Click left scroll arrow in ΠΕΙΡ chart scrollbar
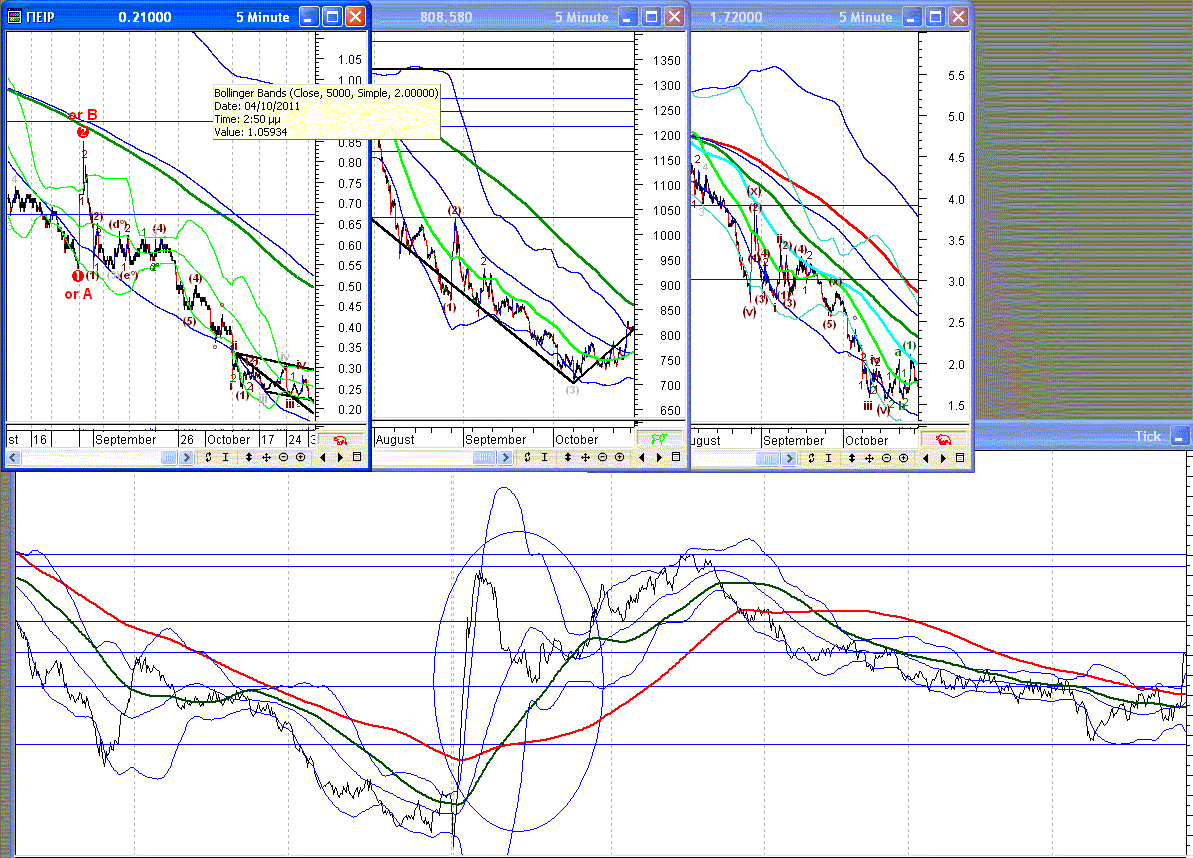Viewport: 1193px width, 858px height. point(13,457)
